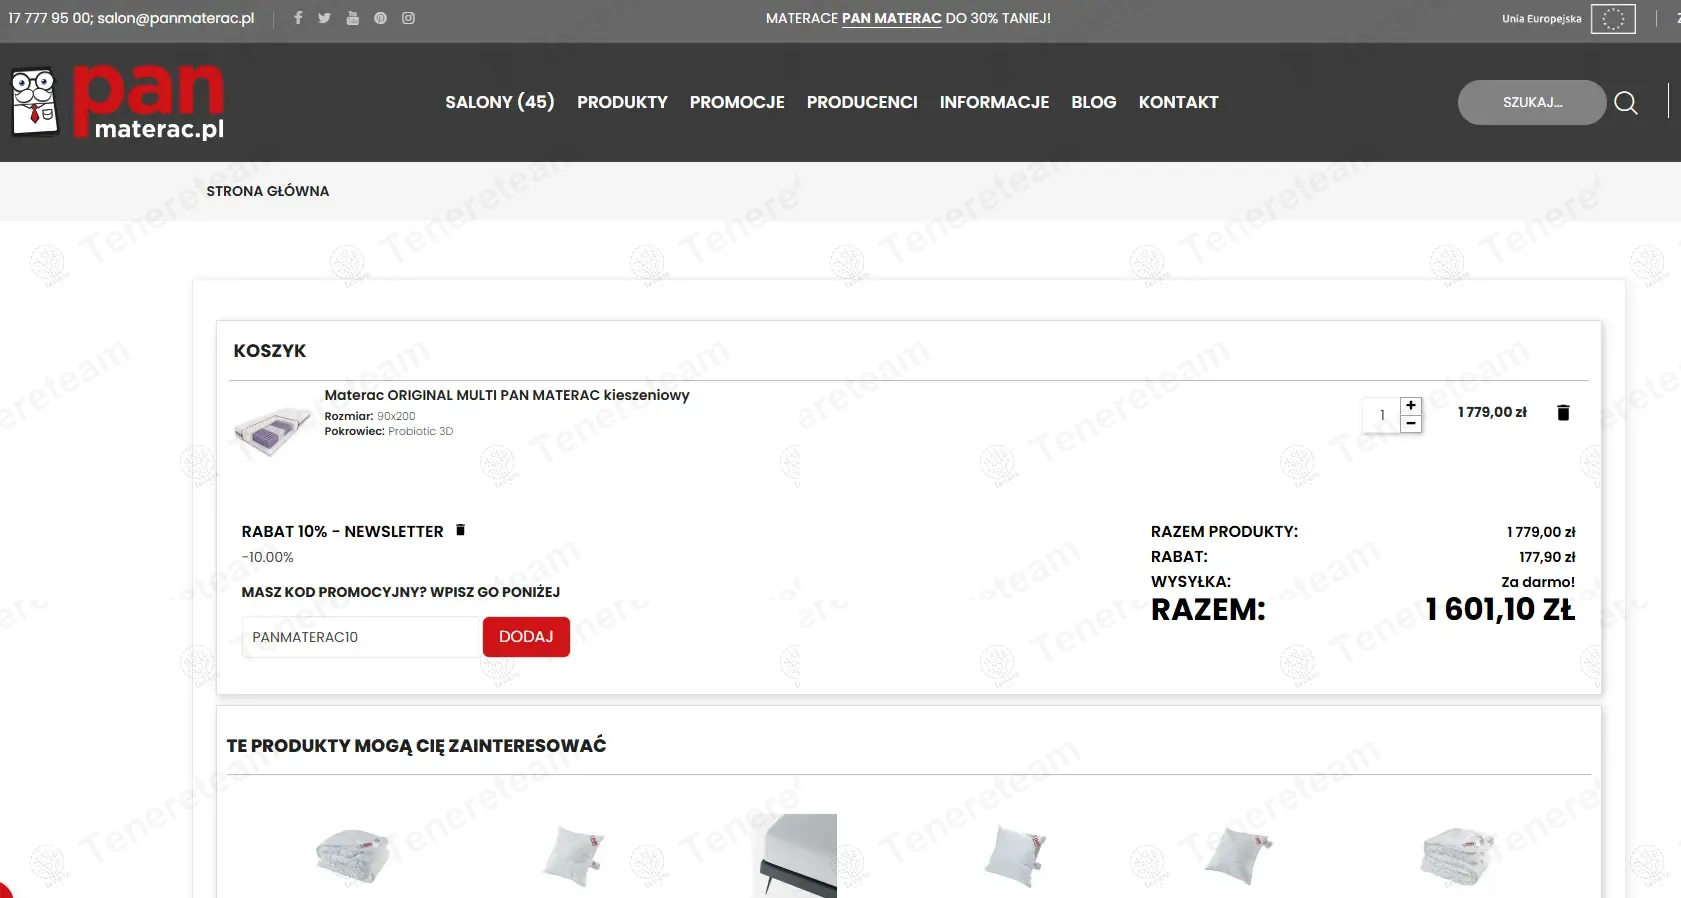Click the promo code input field
This screenshot has width=1681, height=898.
362,637
